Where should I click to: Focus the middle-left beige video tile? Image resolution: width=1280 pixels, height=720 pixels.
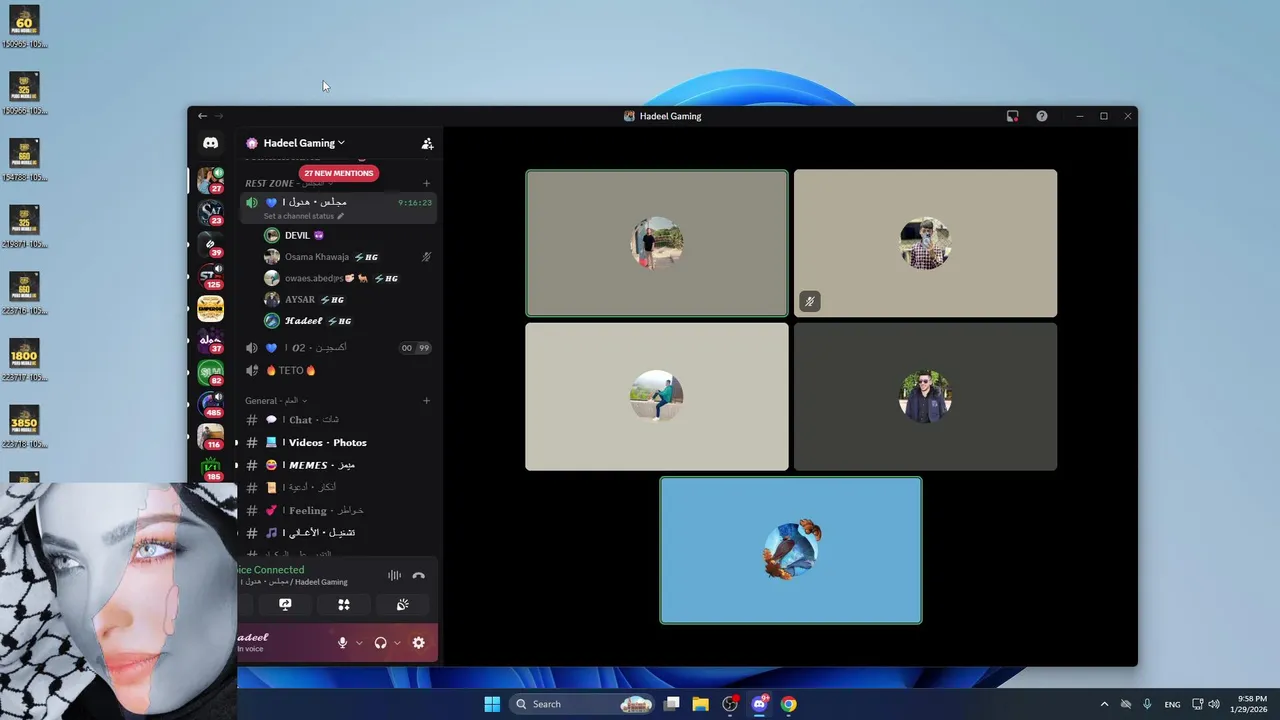[x=657, y=396]
